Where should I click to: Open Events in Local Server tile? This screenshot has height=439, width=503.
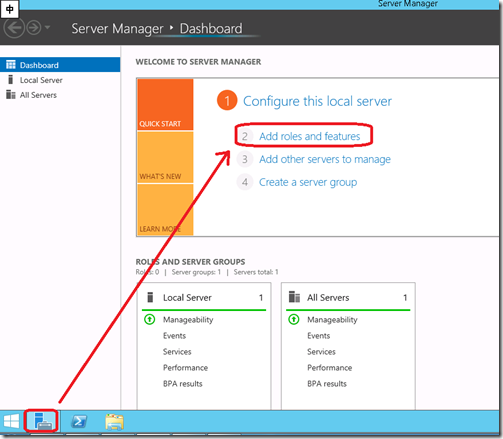point(174,336)
